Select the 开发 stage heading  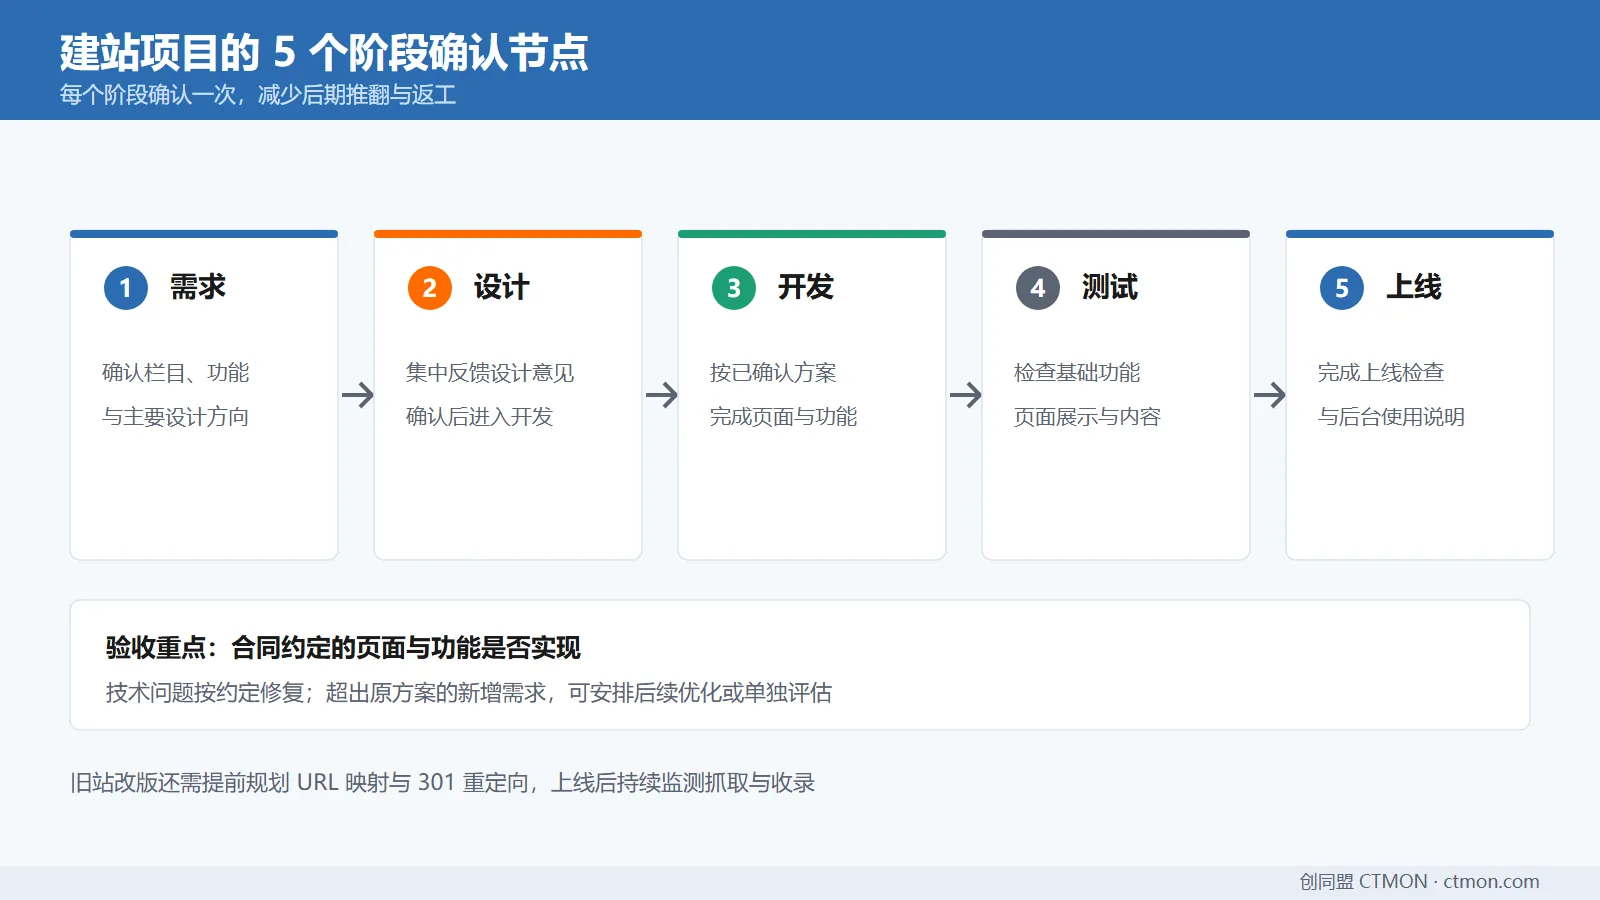tap(806, 287)
